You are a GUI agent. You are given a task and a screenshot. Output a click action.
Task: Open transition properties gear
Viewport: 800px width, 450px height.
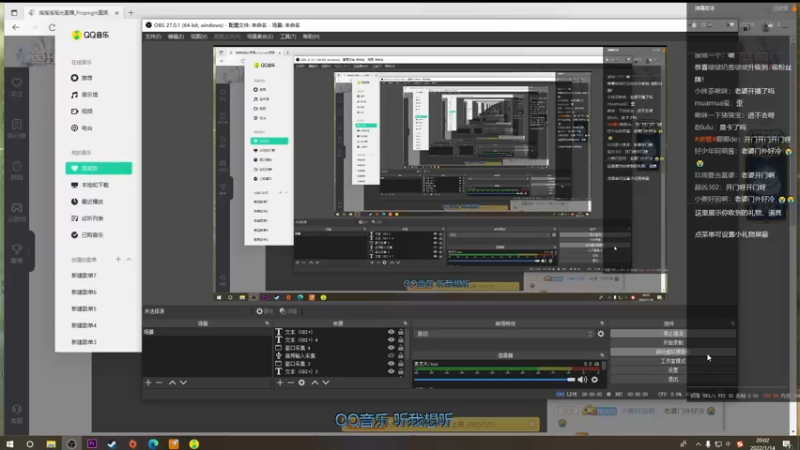[601, 334]
